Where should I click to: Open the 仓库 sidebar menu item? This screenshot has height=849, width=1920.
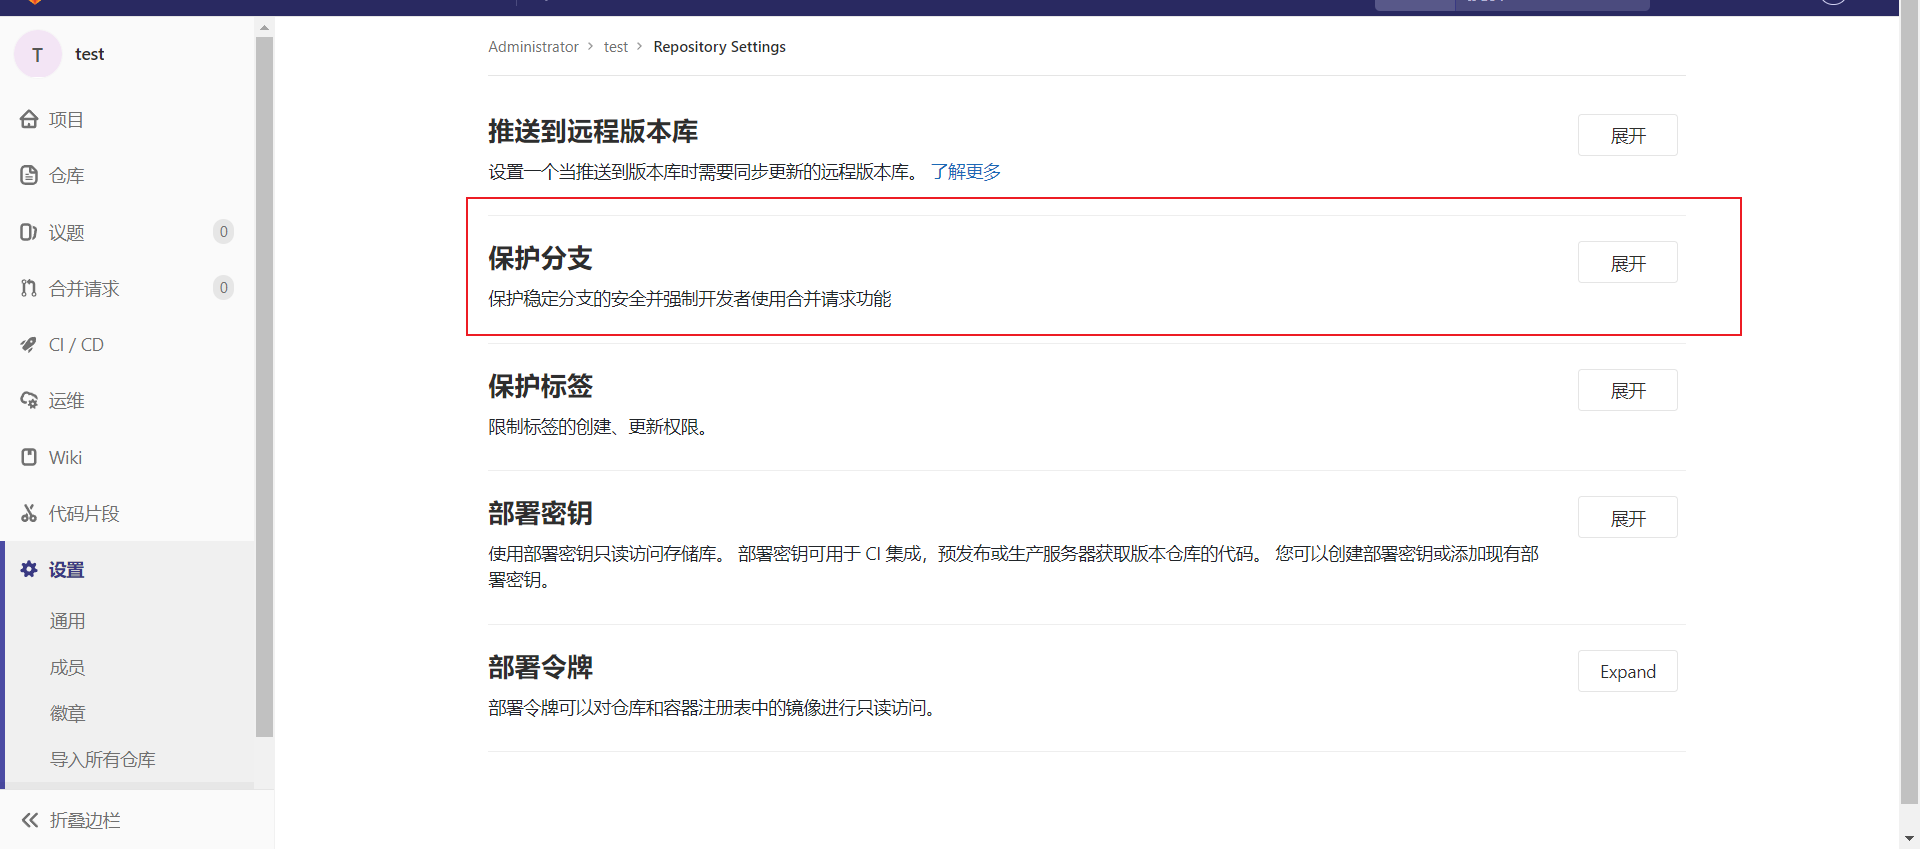pyautogui.click(x=127, y=175)
